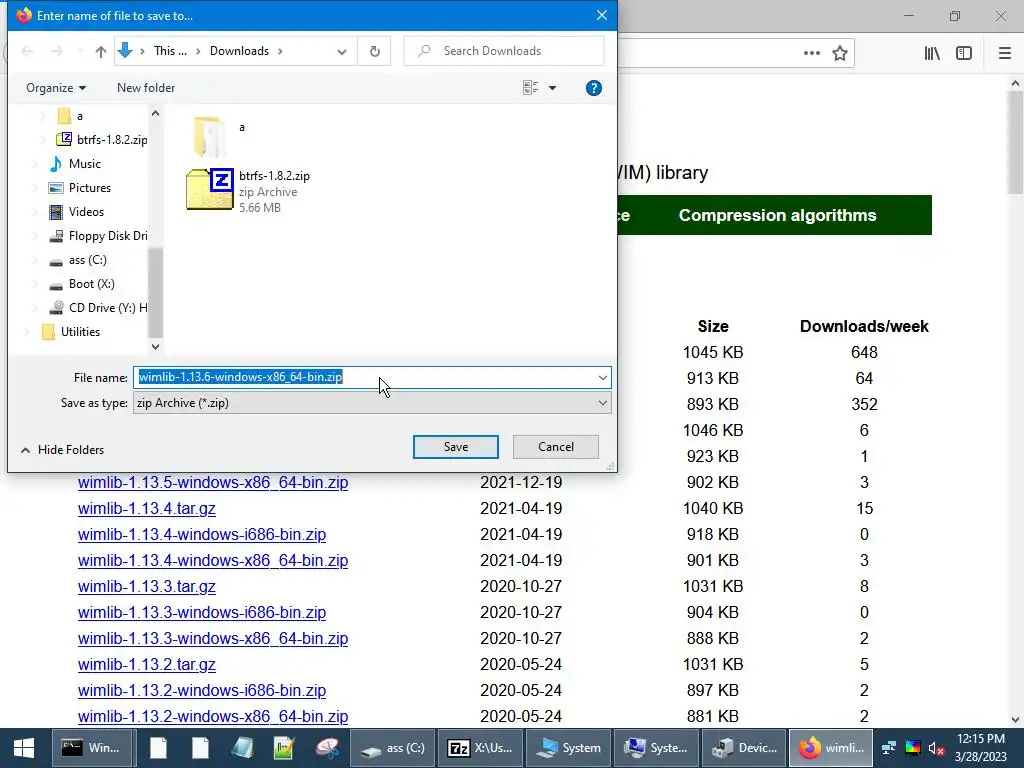
Task: Open wimlib-1.13.3.tar.gz link
Action: [x=146, y=586]
